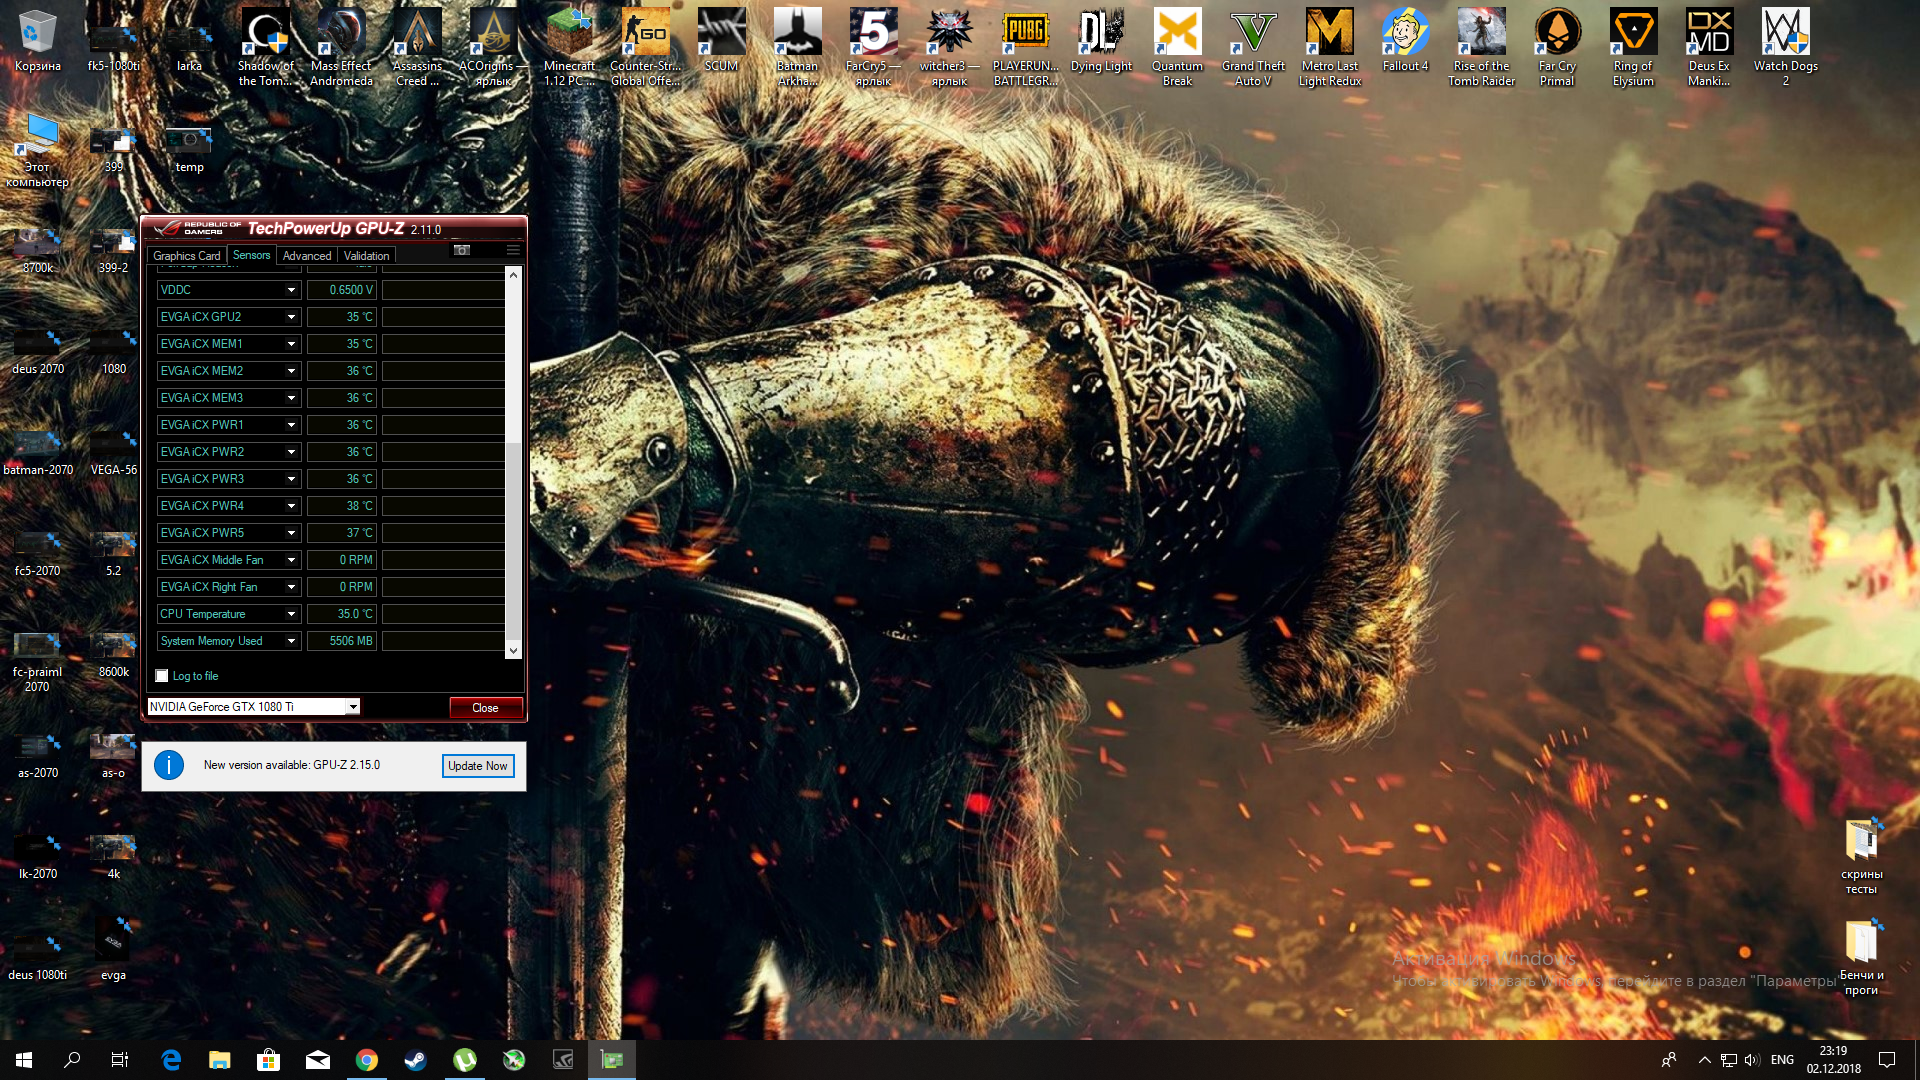The height and width of the screenshot is (1080, 1920).
Task: Click the GPU-Z screenshot camera icon
Action: pos(462,250)
